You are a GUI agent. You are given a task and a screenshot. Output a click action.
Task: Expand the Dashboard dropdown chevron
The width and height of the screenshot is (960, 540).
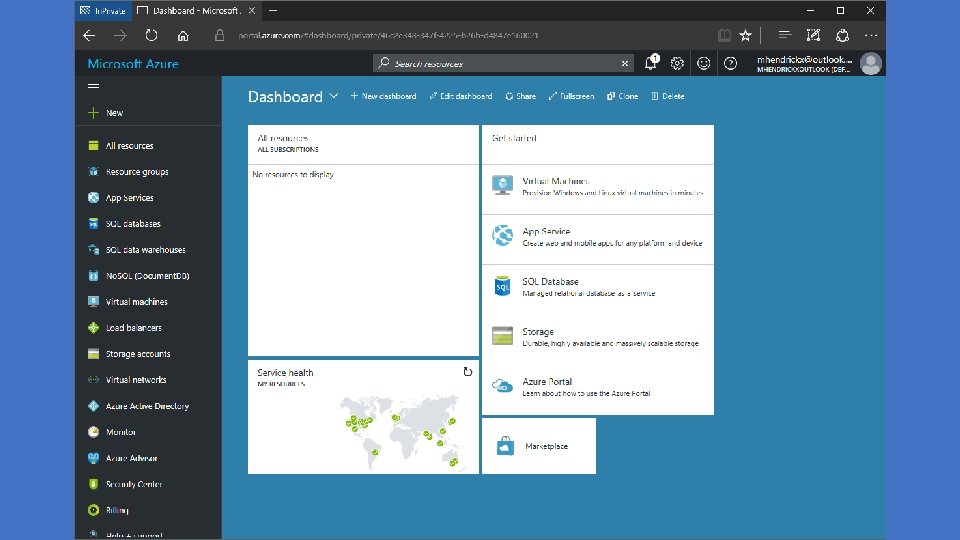334,96
